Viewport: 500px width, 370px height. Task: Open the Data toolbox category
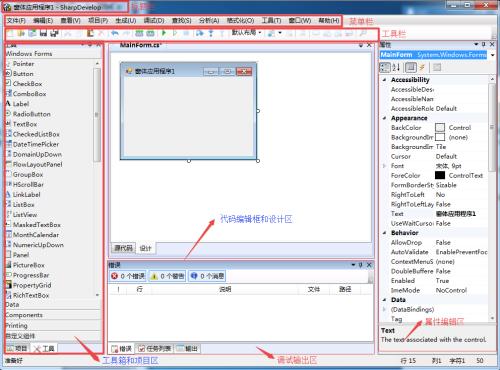(x=53, y=305)
